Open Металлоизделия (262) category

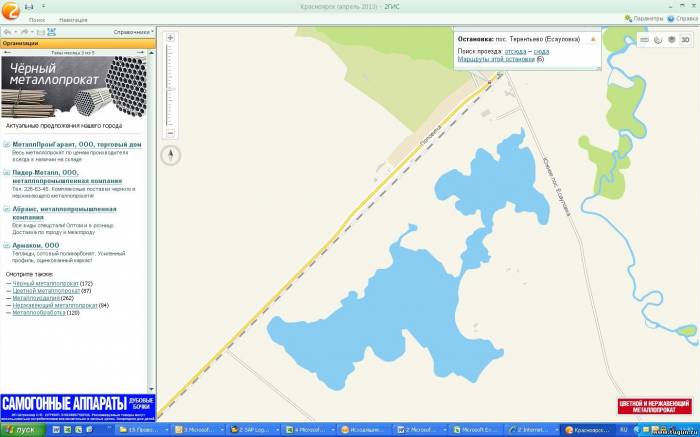pos(36,298)
